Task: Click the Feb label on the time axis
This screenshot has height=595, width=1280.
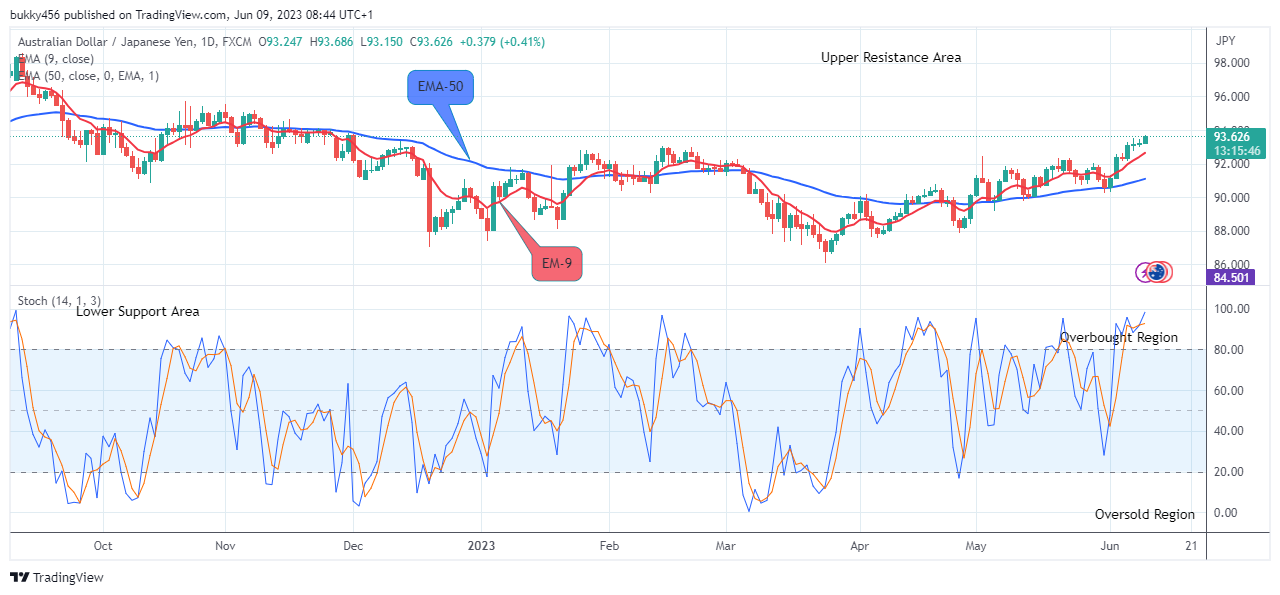Action: (x=609, y=546)
